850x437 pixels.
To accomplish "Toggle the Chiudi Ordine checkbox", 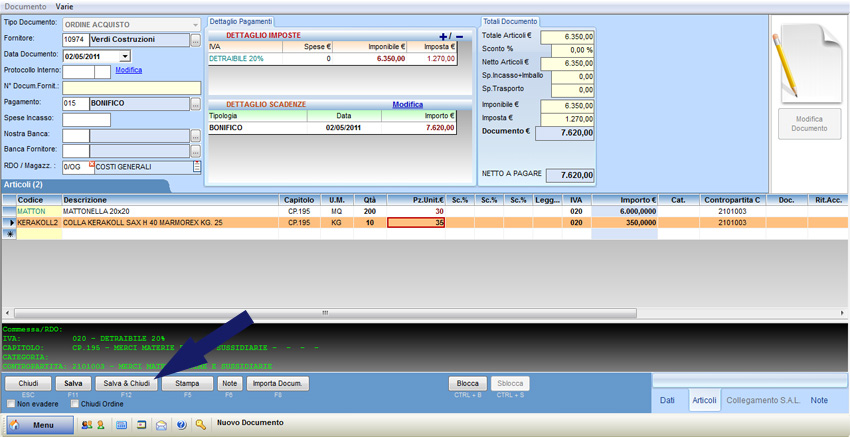I will [x=74, y=404].
